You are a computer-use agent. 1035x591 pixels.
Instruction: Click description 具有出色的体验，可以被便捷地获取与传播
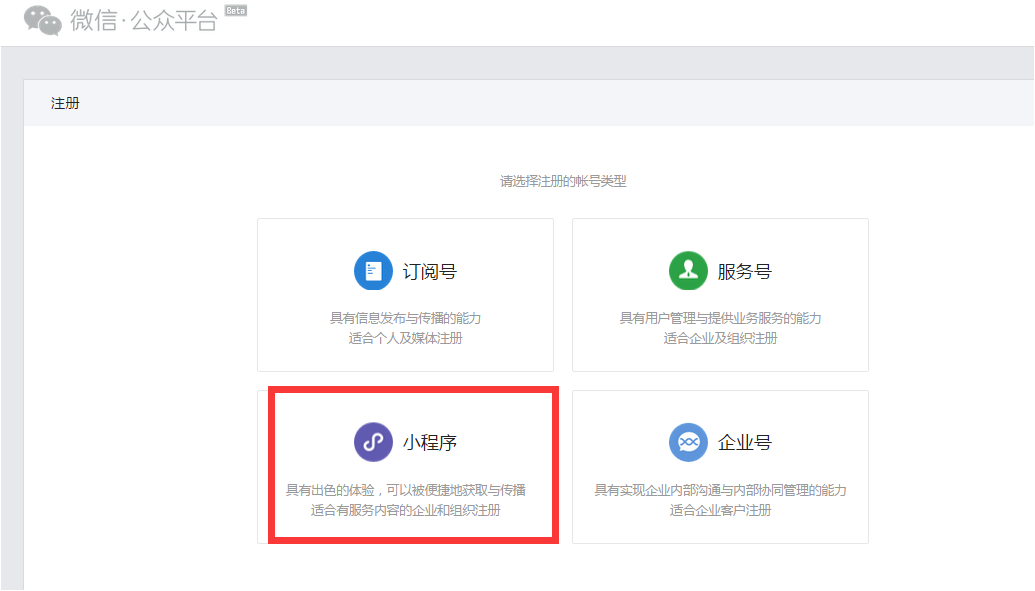click(x=405, y=490)
